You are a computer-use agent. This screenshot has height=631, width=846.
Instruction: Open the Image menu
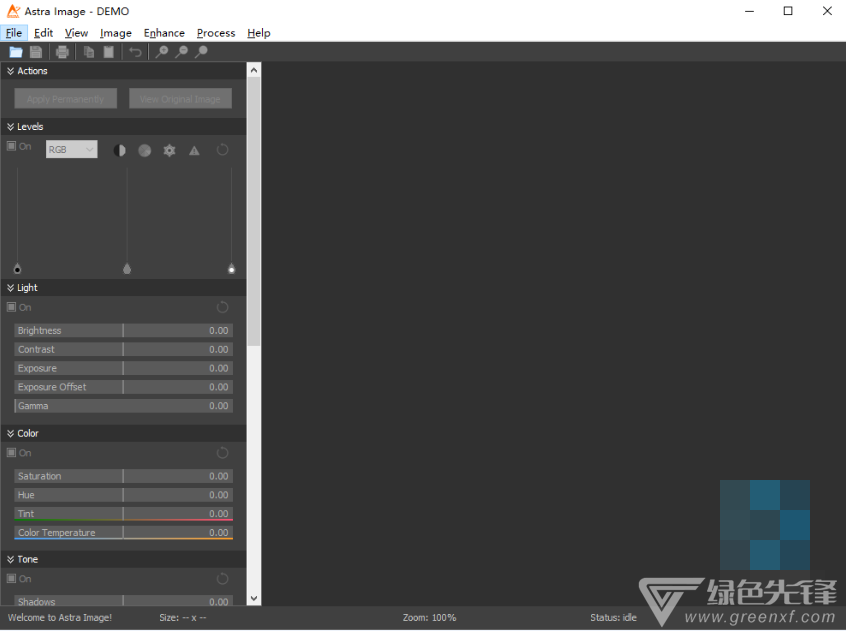[115, 33]
